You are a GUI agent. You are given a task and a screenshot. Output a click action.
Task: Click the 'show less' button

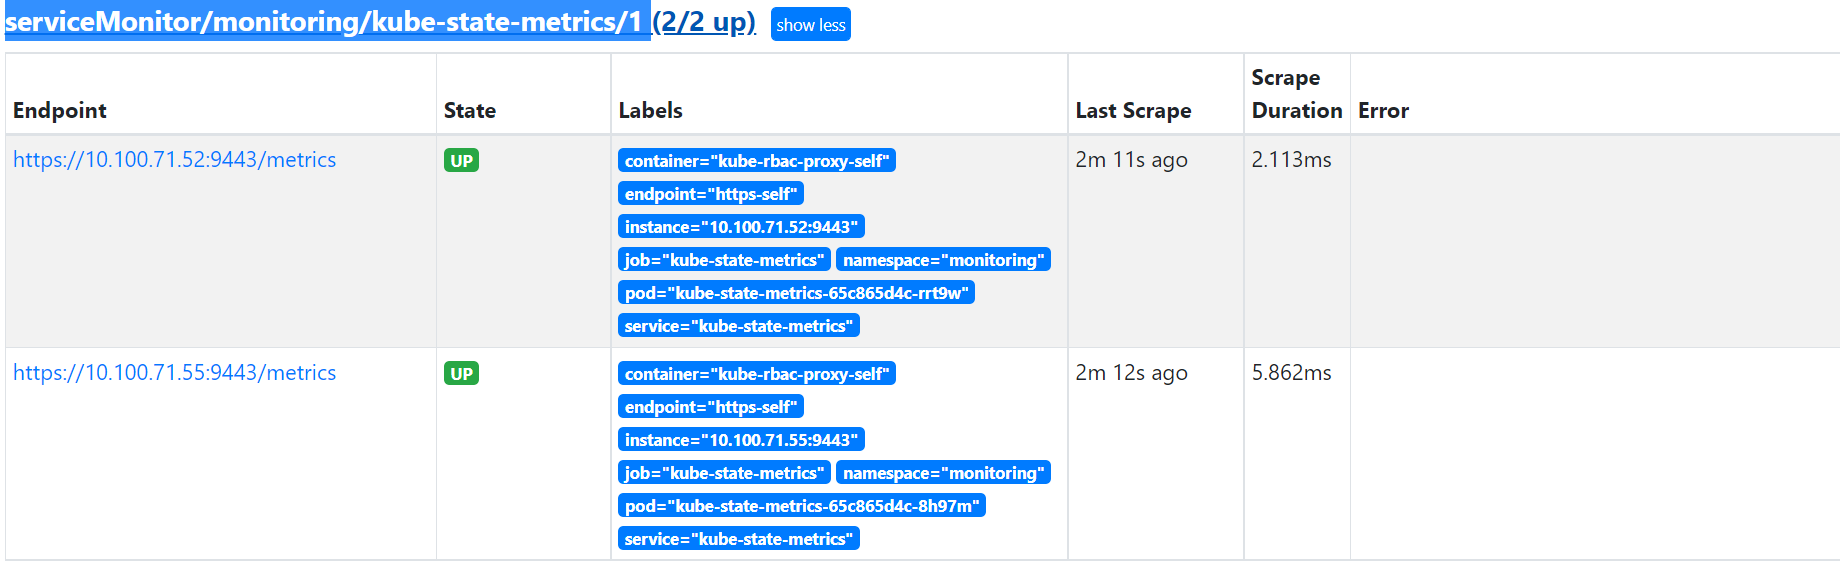(810, 25)
